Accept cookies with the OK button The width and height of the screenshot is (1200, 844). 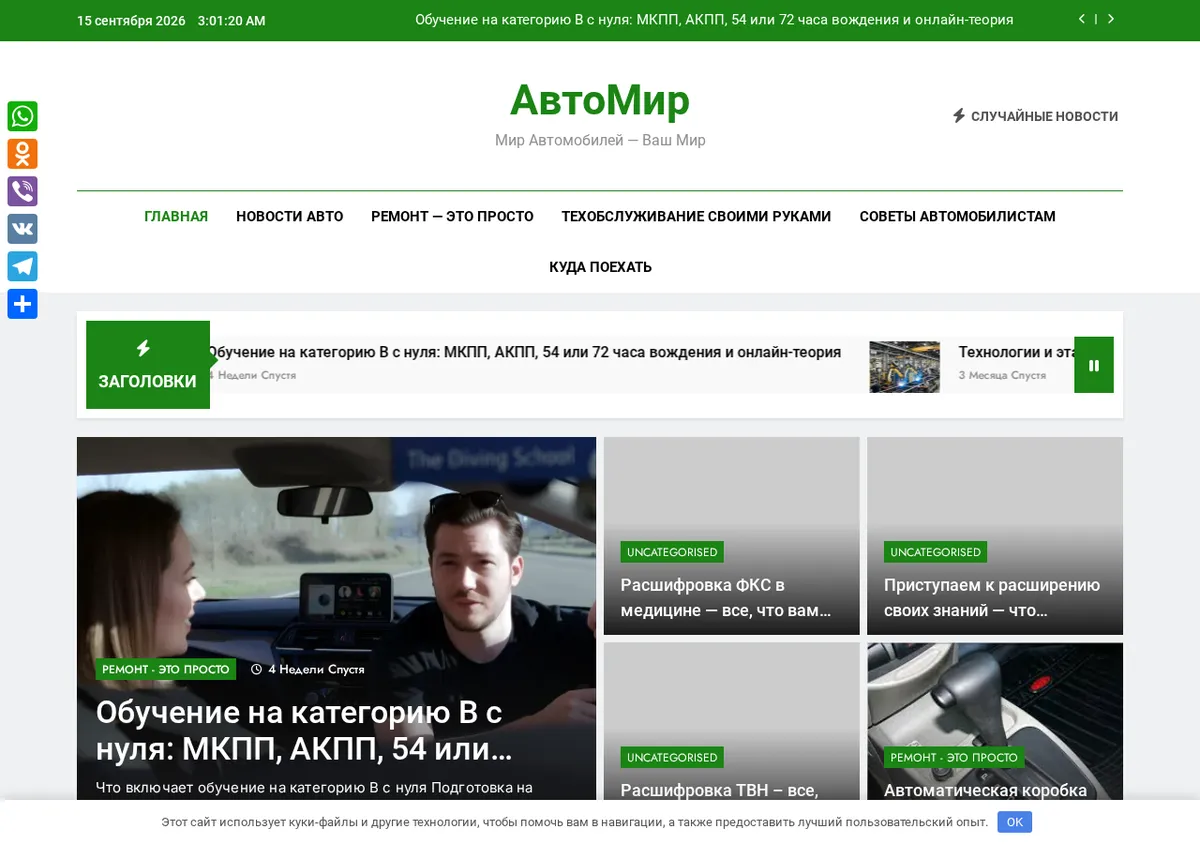coord(1015,822)
